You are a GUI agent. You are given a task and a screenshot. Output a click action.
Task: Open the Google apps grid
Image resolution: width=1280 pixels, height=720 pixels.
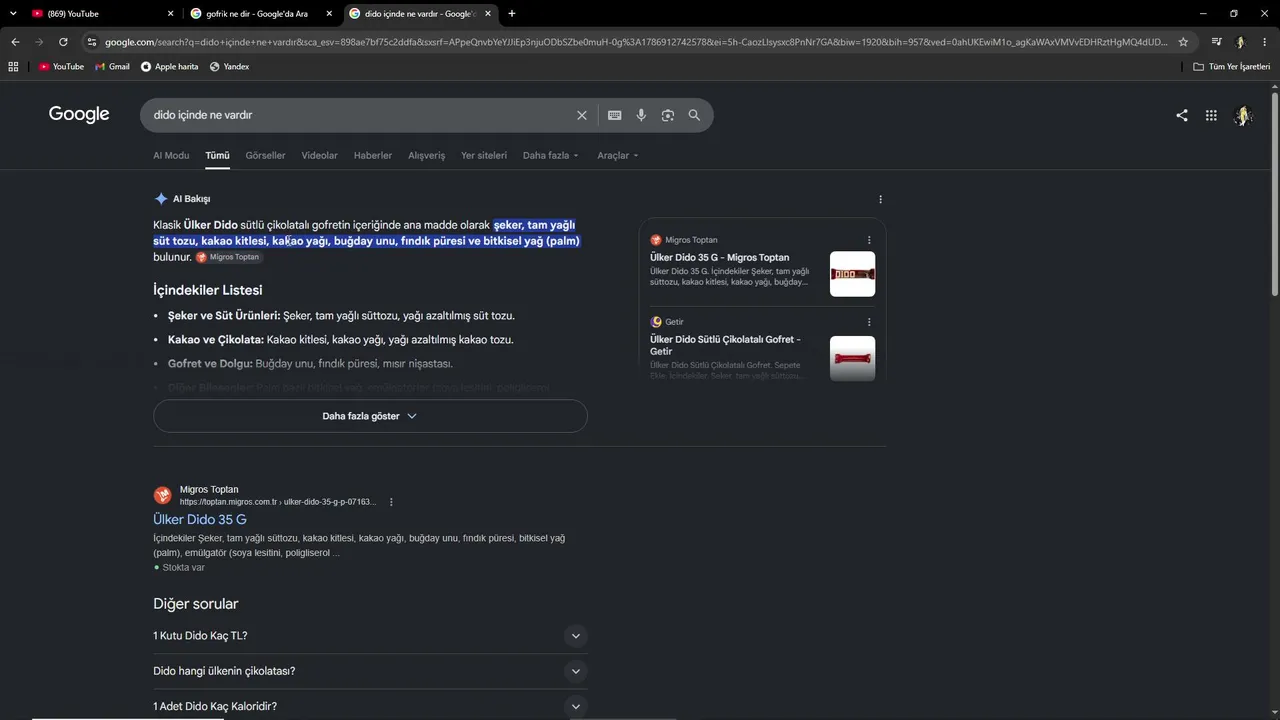(x=1211, y=115)
